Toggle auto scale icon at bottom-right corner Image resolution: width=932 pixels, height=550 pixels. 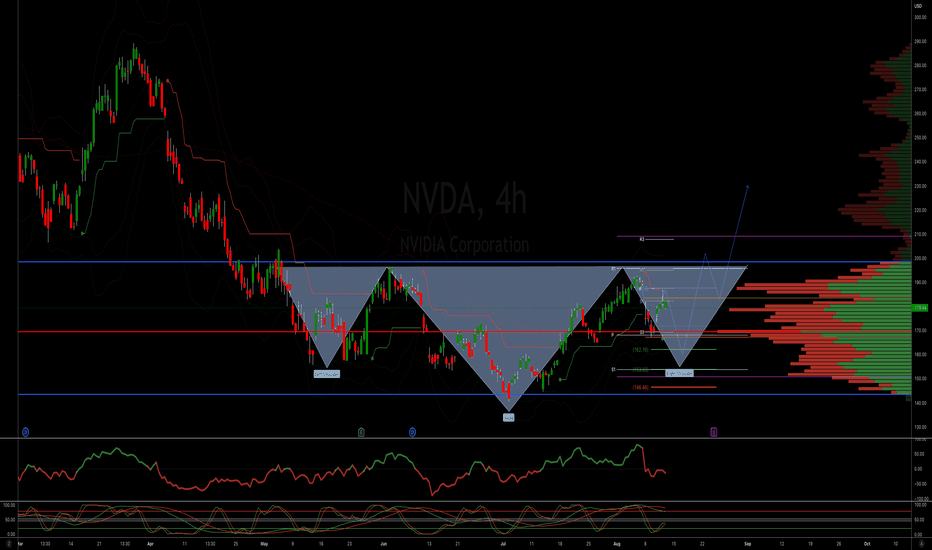coord(920,543)
